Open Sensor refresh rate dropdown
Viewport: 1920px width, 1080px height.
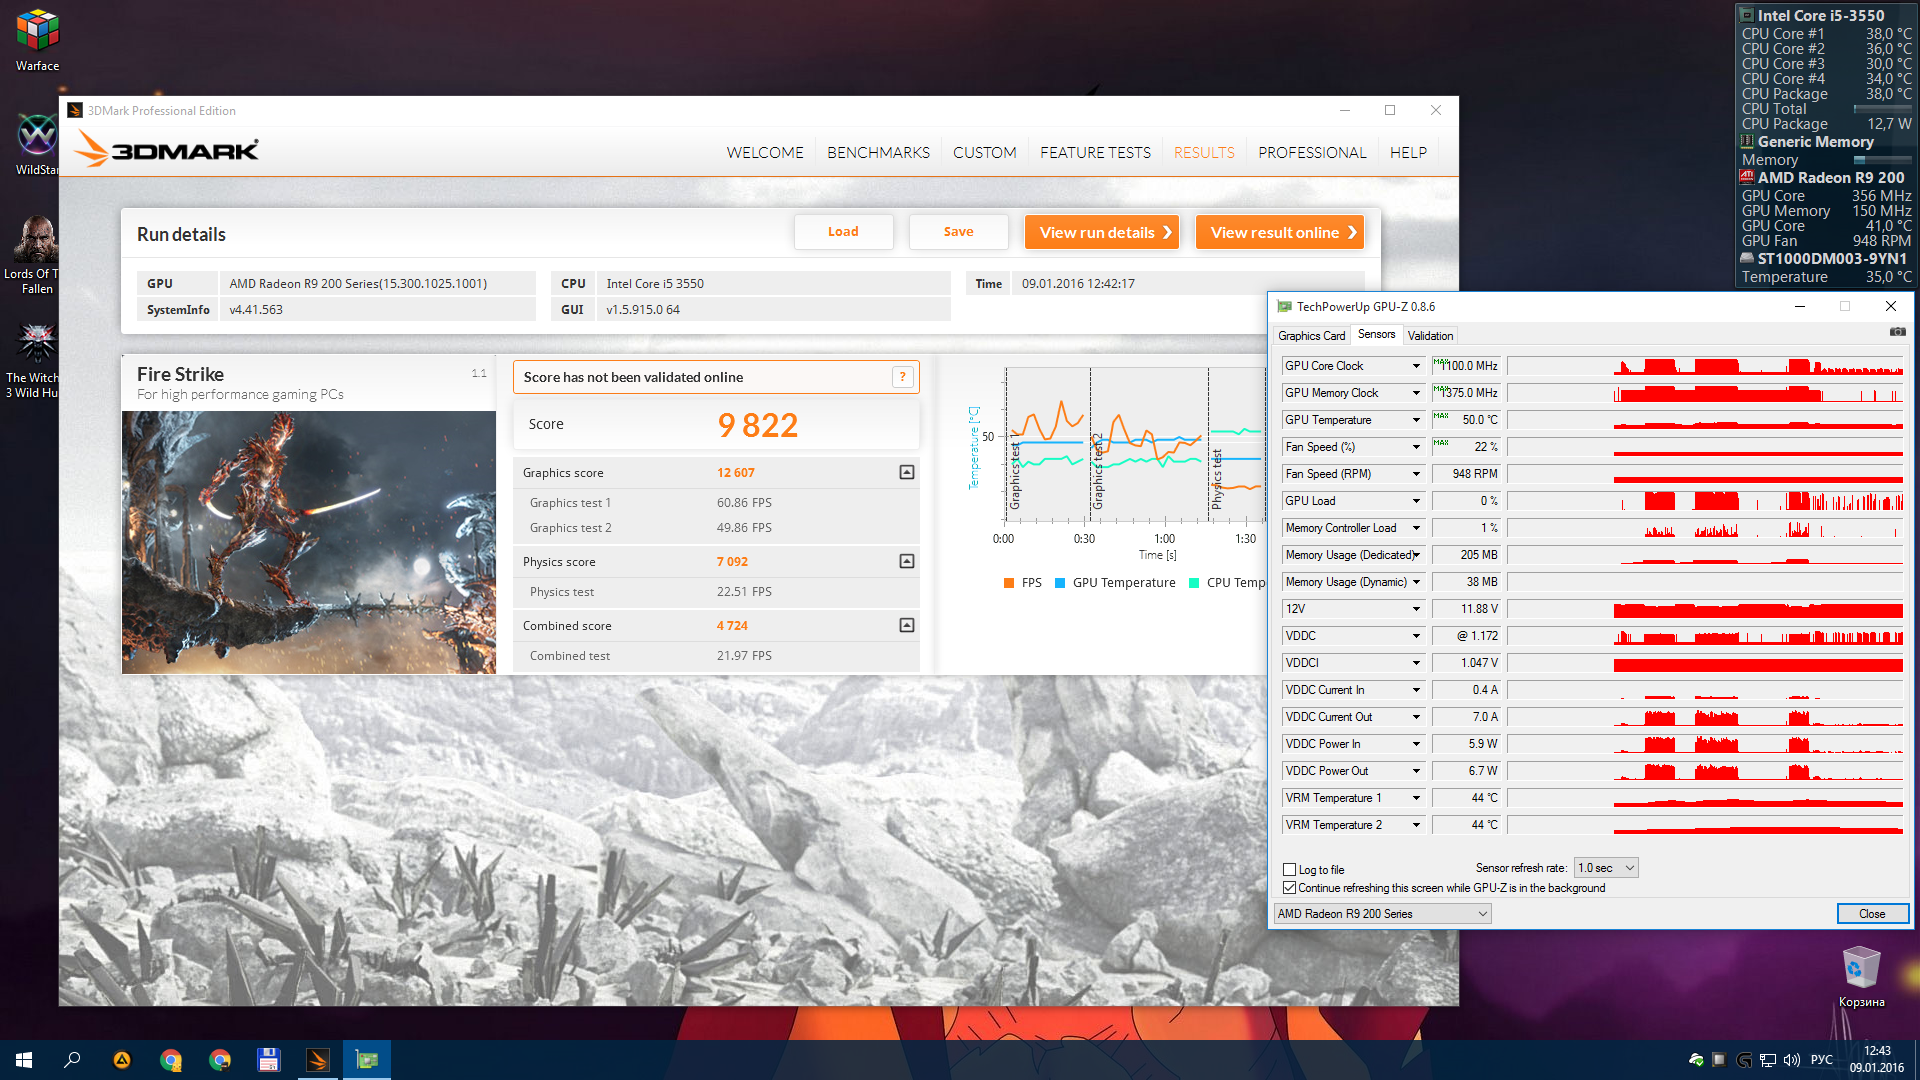point(1606,868)
